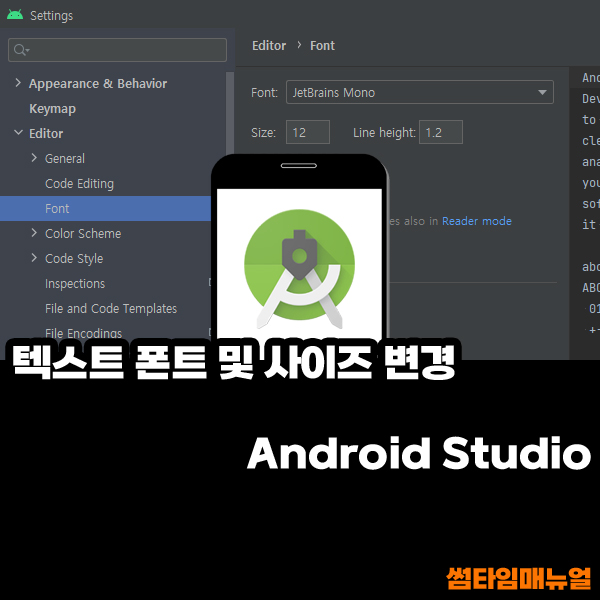Open Appearance & Behavior settings
The width and height of the screenshot is (600, 600).
click(x=98, y=83)
